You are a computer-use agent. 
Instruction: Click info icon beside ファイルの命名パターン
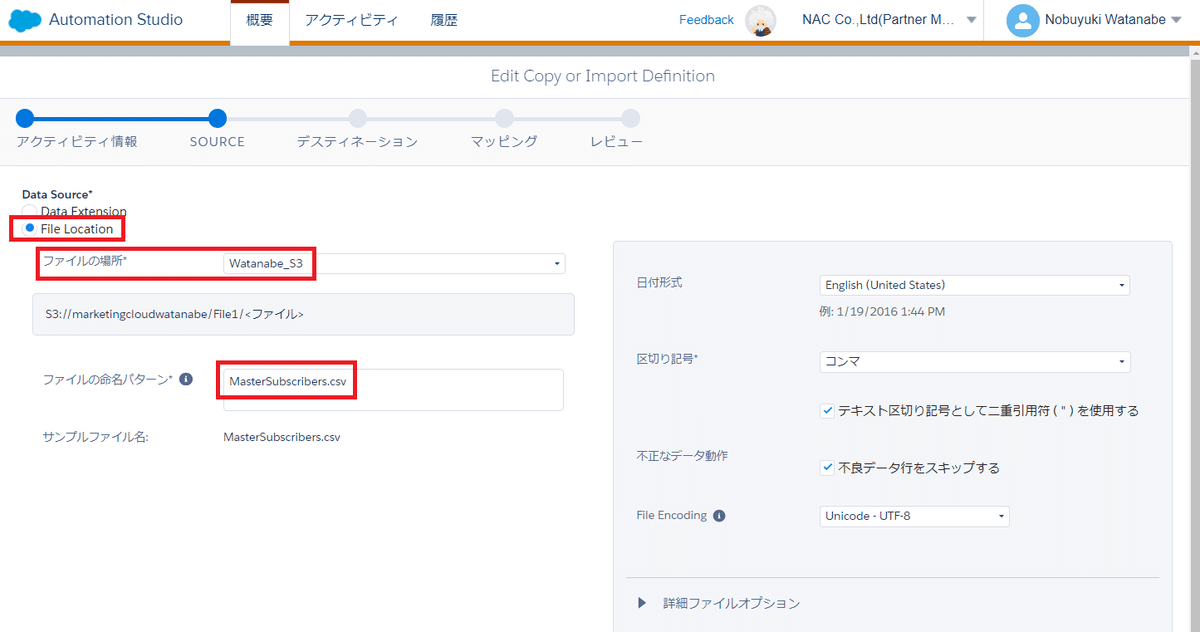coord(185,379)
